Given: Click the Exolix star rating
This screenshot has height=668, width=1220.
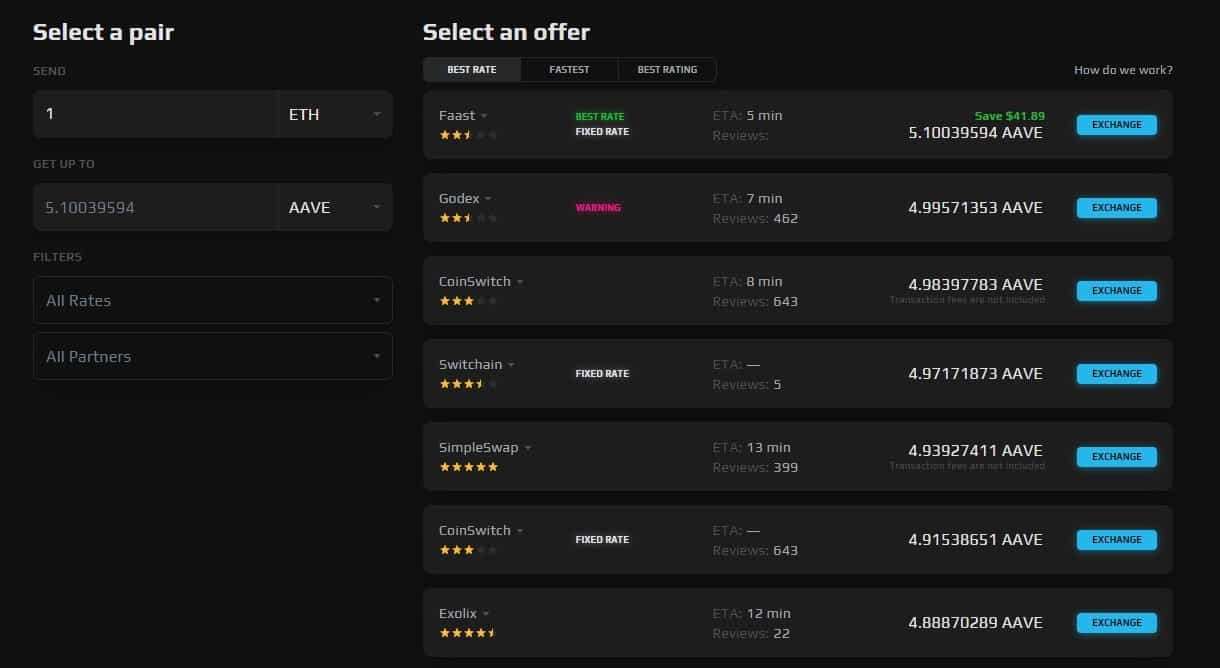Looking at the screenshot, I should [x=468, y=632].
